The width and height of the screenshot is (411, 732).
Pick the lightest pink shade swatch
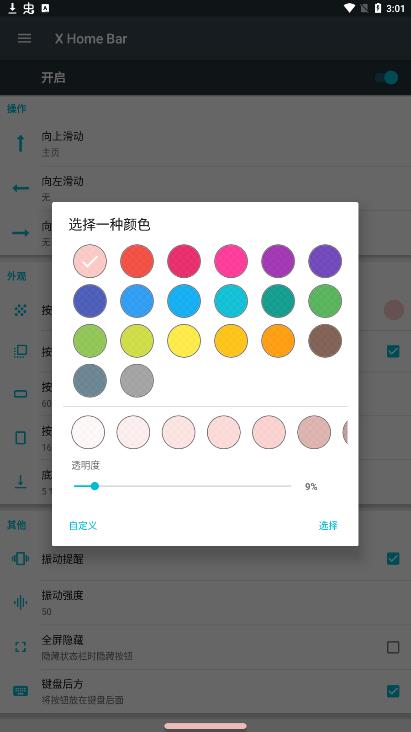pyautogui.click(x=88, y=432)
